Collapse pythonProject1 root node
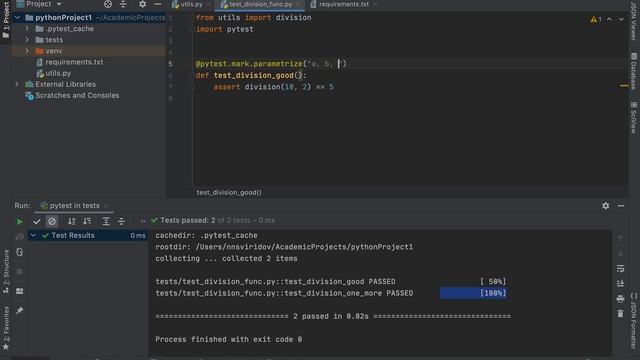The height and width of the screenshot is (360, 640). click(x=17, y=18)
